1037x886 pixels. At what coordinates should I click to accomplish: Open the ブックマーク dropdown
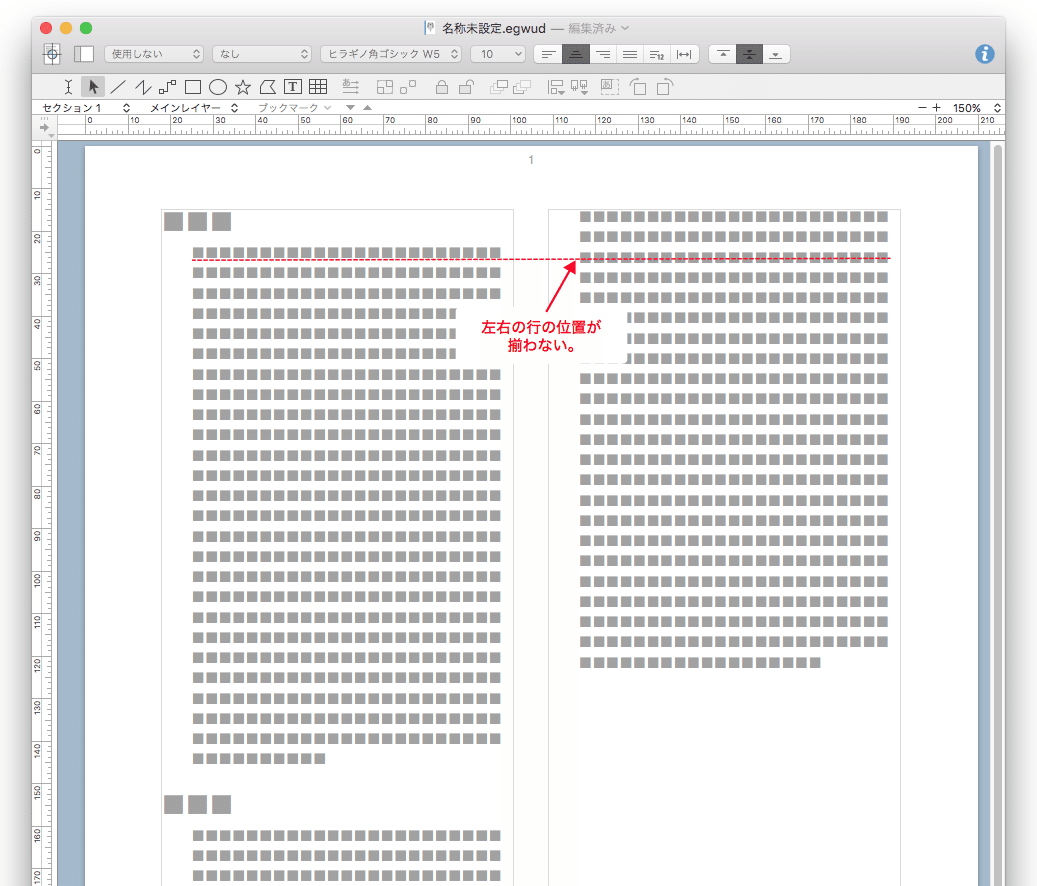[294, 108]
